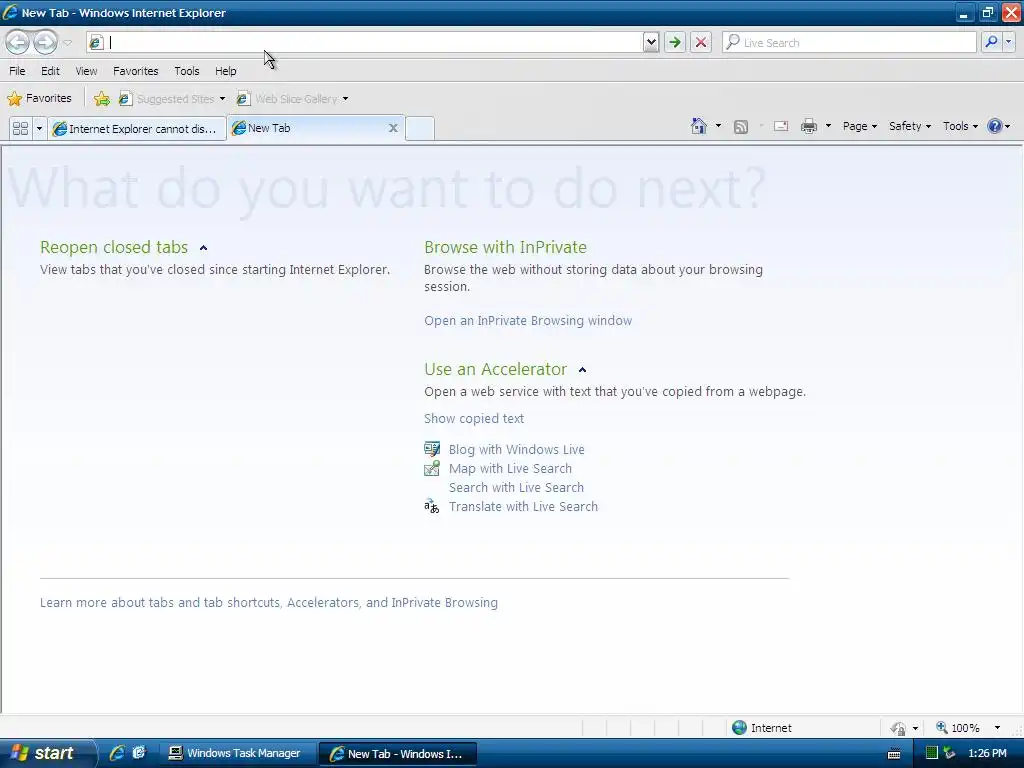1024x768 pixels.
Task: Open the Home button dropdown arrow
Action: click(x=718, y=126)
